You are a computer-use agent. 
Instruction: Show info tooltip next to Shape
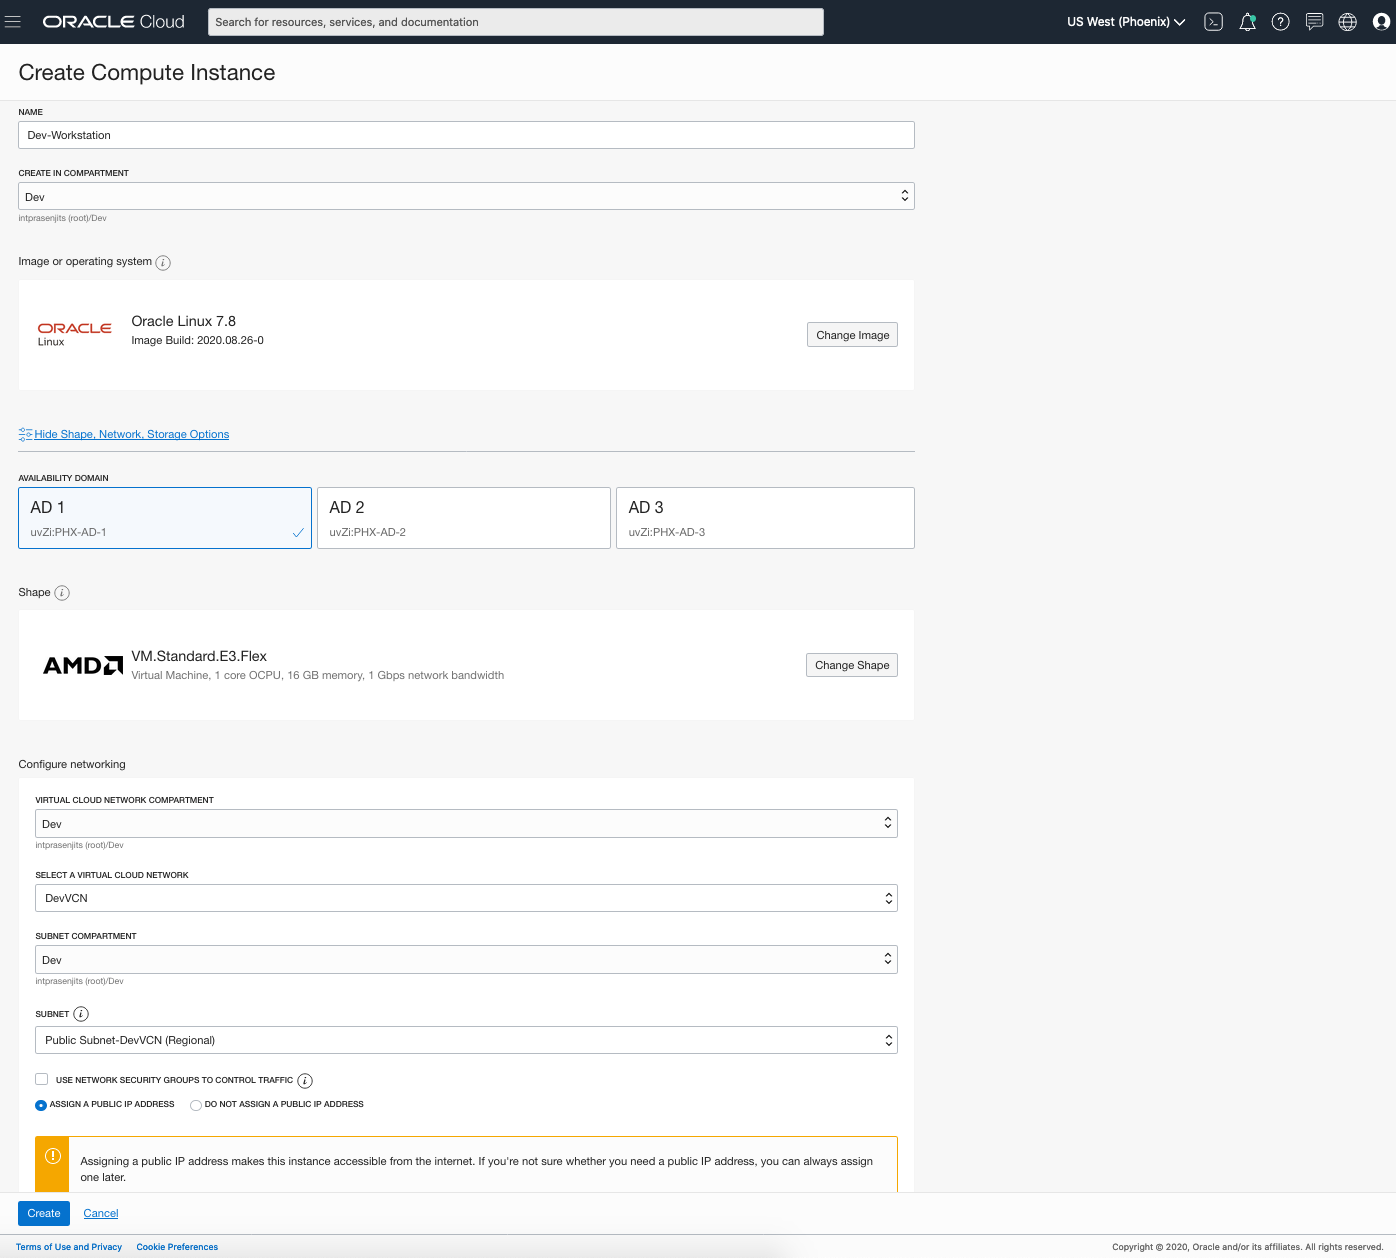point(62,593)
